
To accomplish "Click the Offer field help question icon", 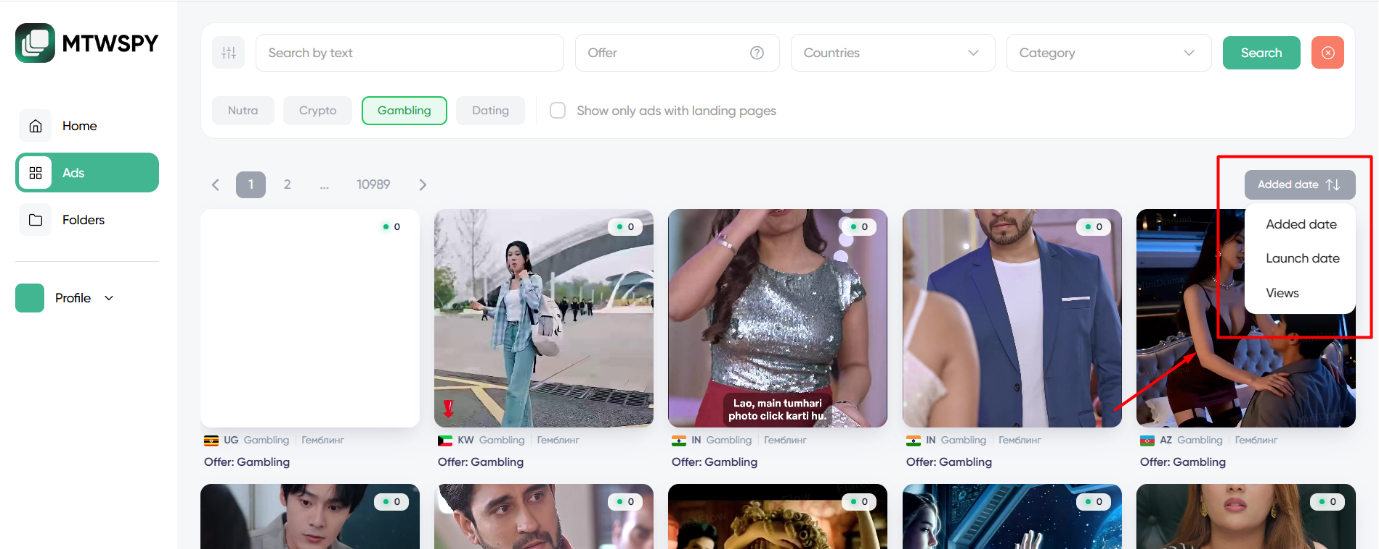I will 757,53.
